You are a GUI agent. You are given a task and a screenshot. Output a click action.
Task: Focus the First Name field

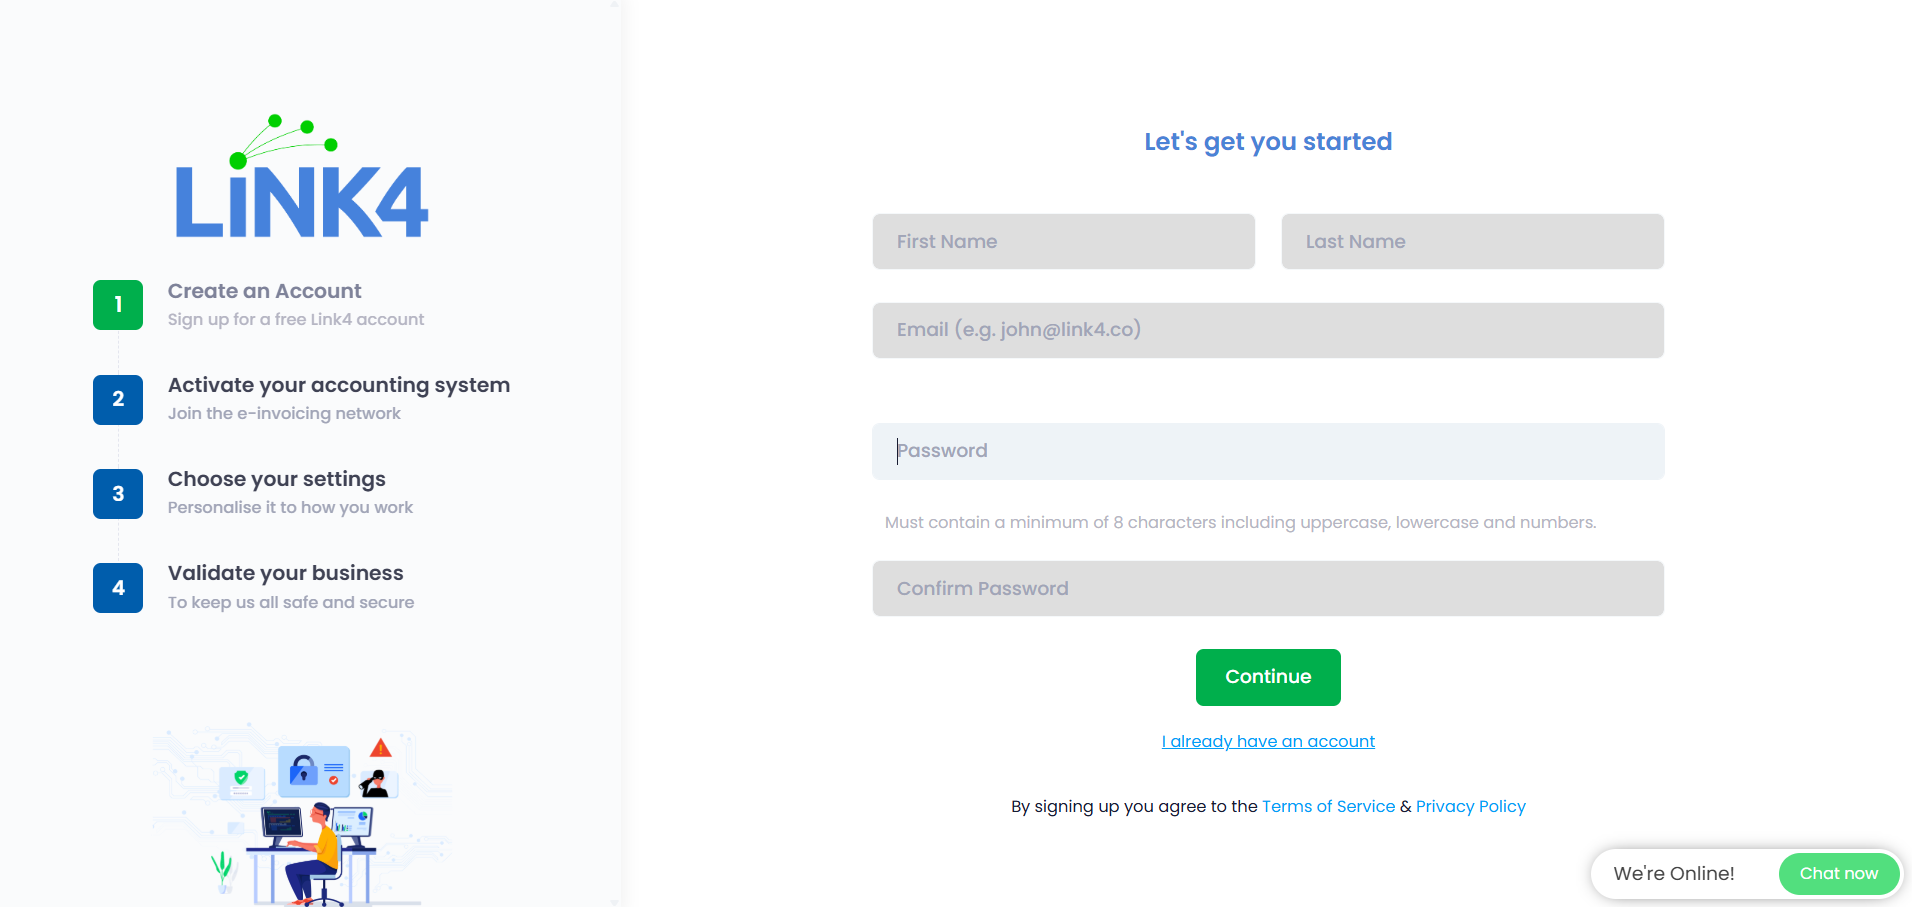pyautogui.click(x=1063, y=241)
